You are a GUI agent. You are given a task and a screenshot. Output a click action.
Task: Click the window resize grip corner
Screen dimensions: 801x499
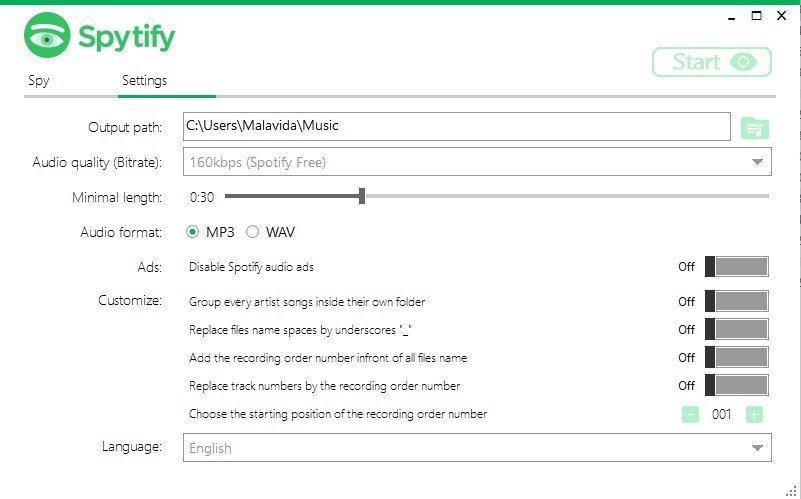pyautogui.click(x=791, y=491)
